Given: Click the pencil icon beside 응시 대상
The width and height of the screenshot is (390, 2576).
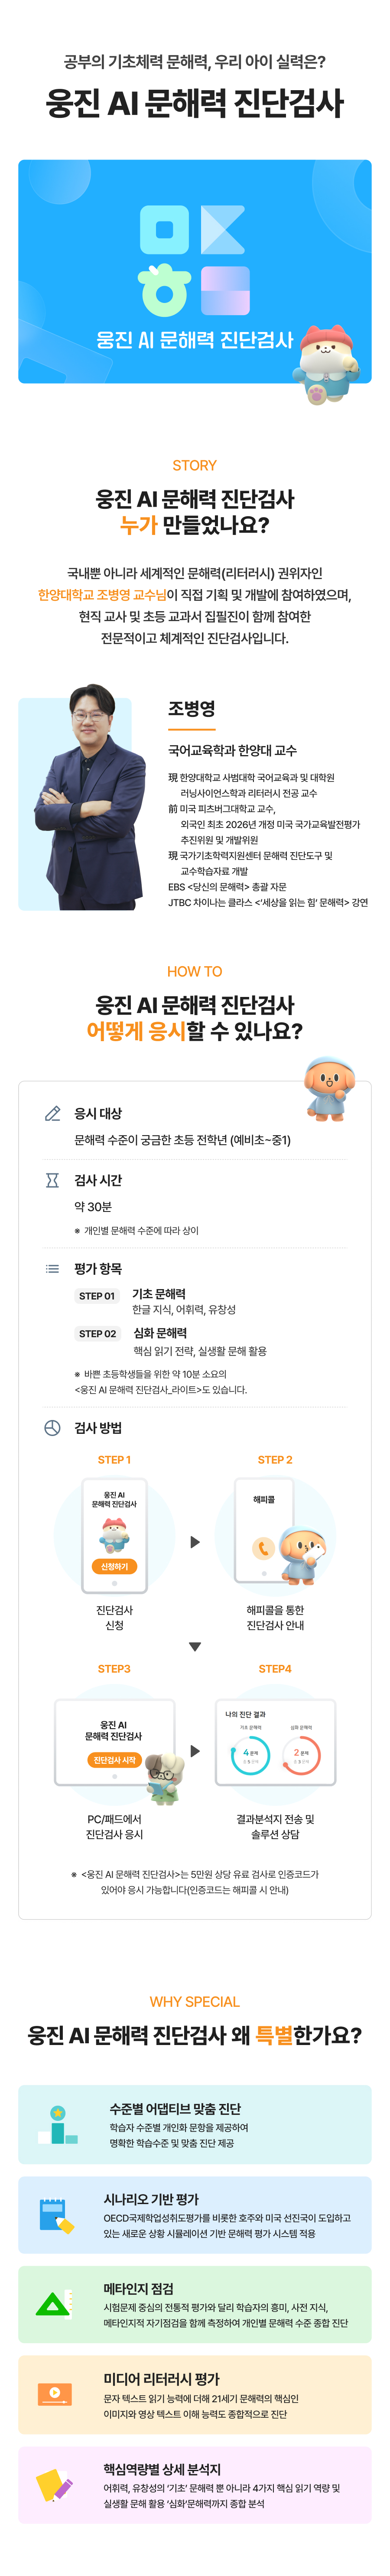Looking at the screenshot, I should point(53,1113).
